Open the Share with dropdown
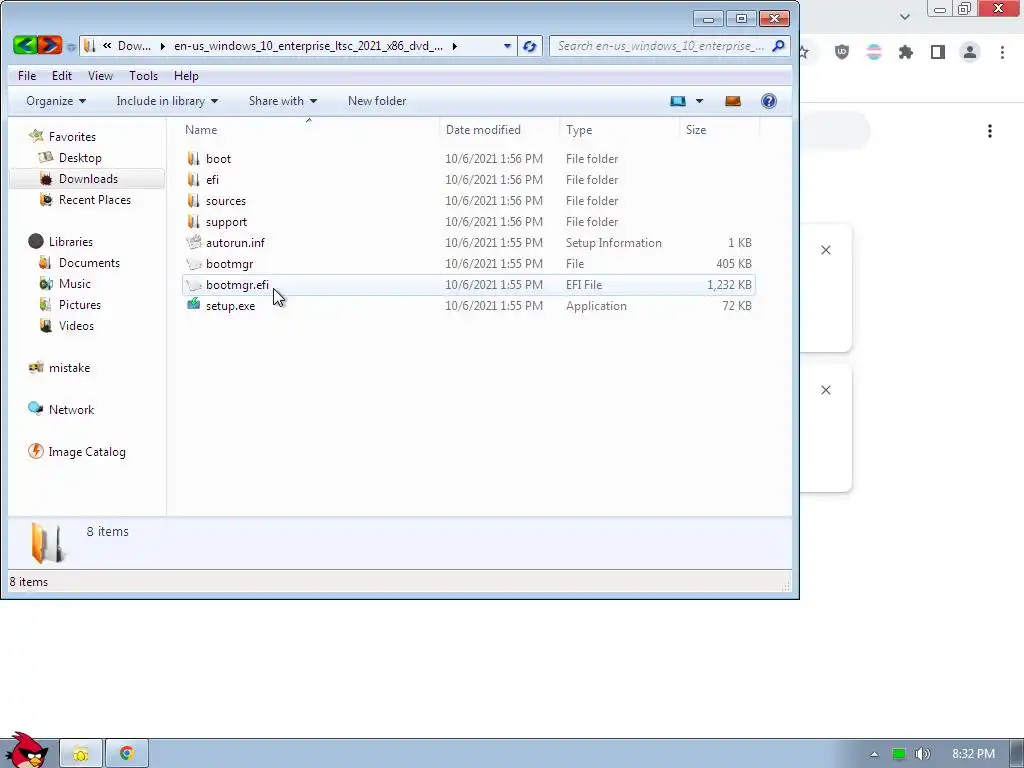This screenshot has width=1024, height=768. [x=283, y=101]
